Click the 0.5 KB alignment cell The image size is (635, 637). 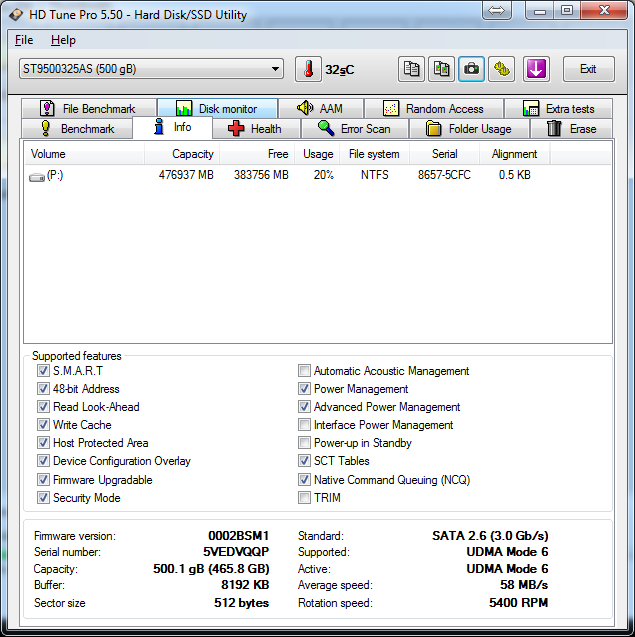pos(515,175)
